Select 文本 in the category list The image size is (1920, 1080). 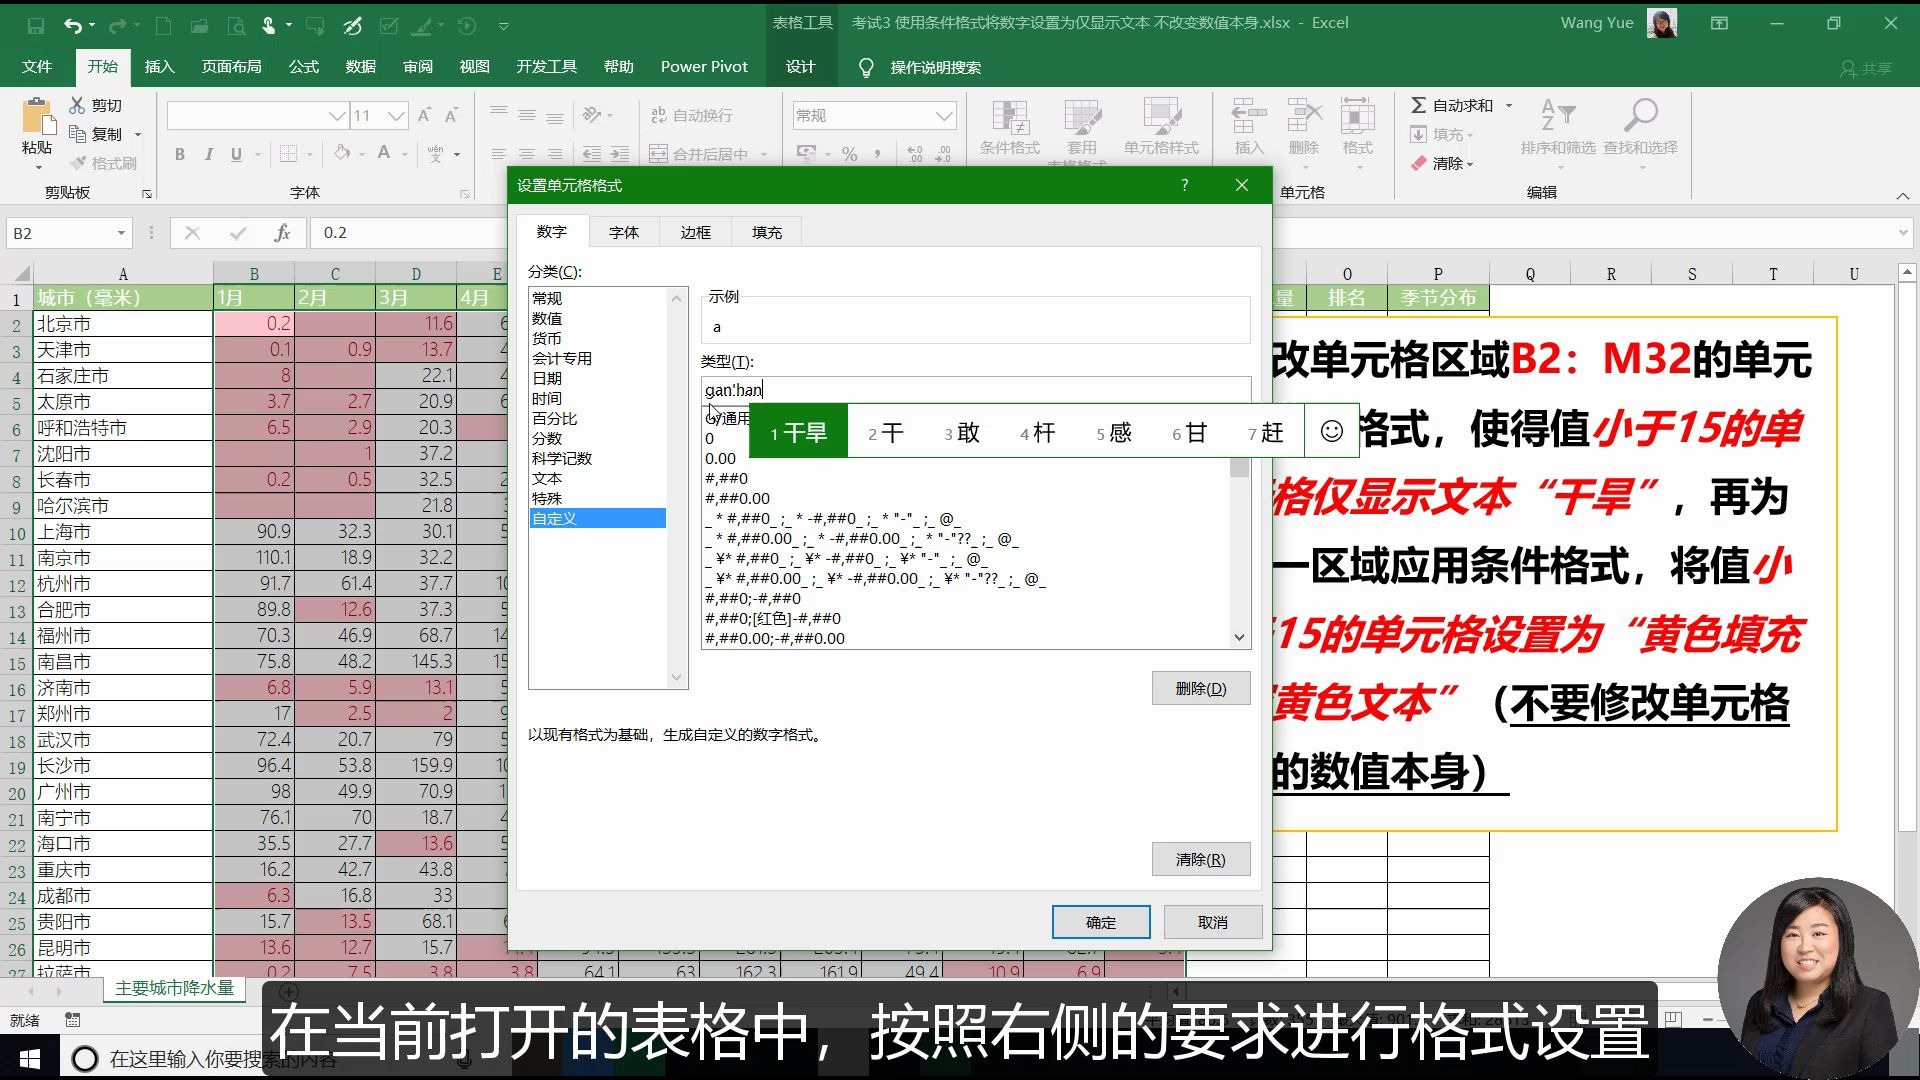tap(547, 478)
